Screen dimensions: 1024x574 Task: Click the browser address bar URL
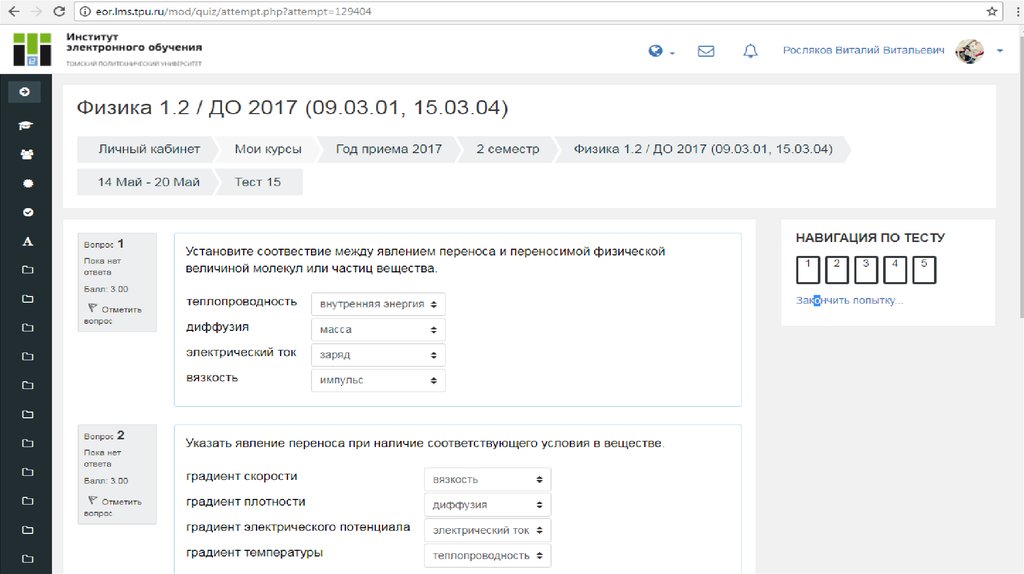[233, 11]
